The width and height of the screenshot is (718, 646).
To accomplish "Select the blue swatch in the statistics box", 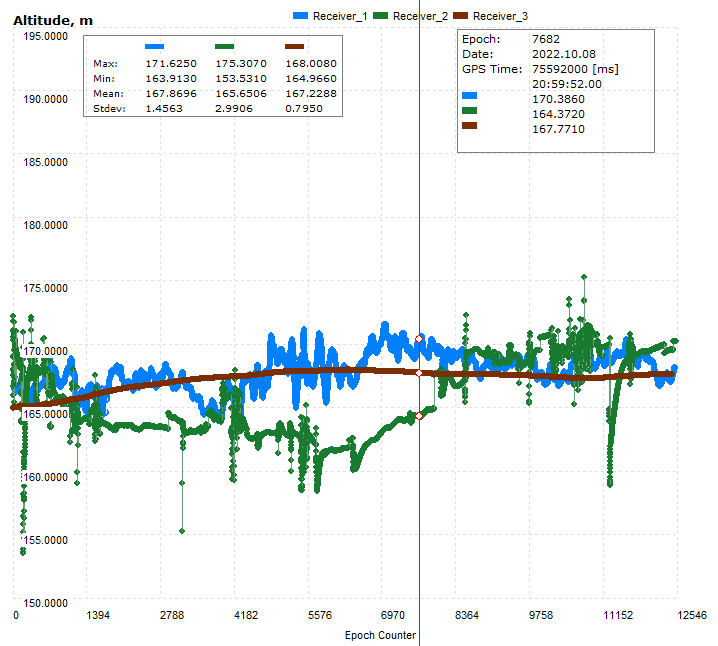I will [155, 46].
